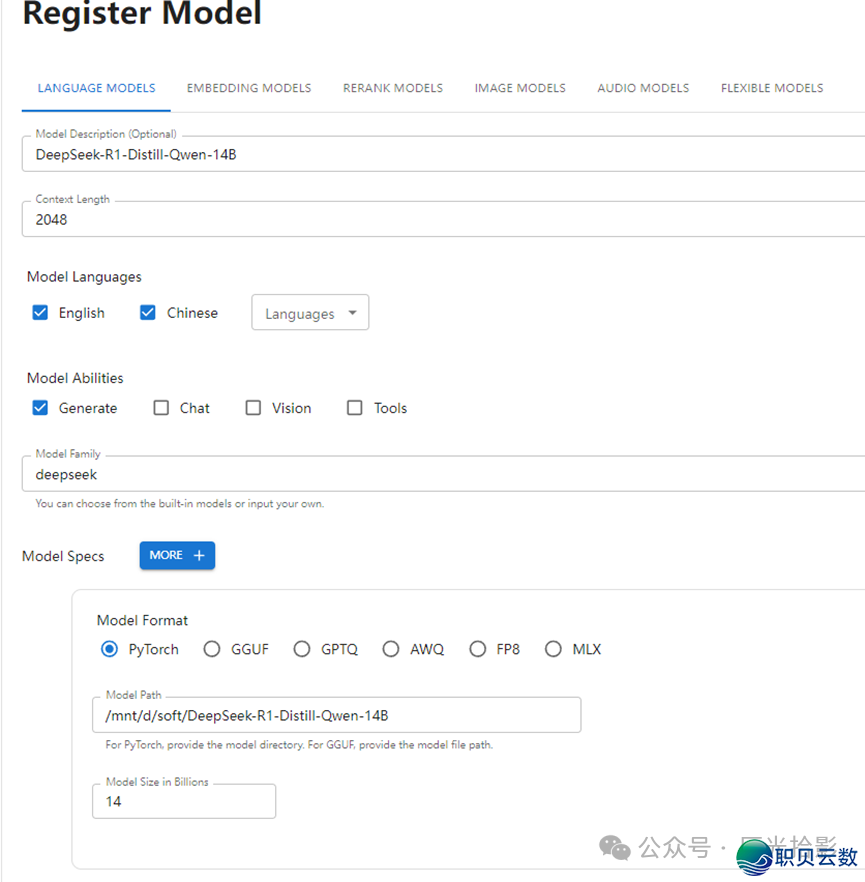Click the Model Languages label

click(84, 277)
